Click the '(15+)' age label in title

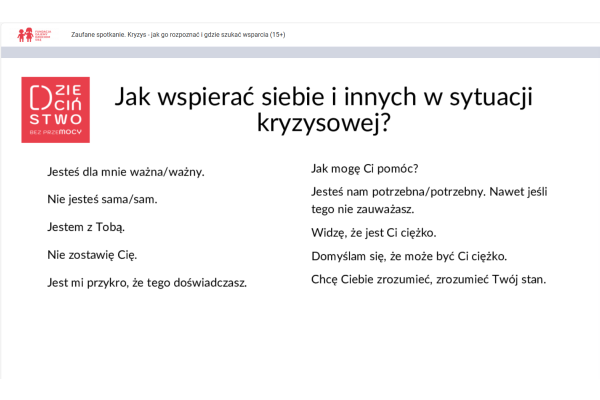tap(274, 35)
